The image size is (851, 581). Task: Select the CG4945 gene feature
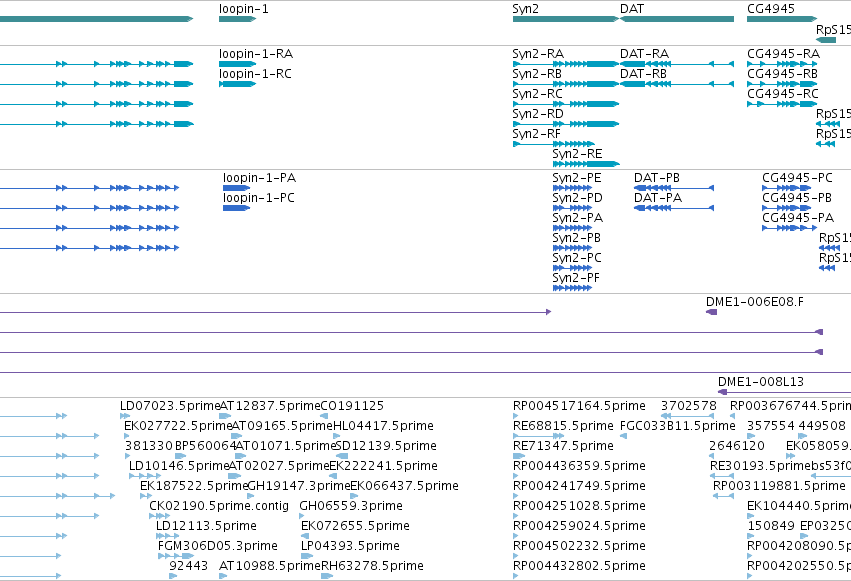click(782, 19)
